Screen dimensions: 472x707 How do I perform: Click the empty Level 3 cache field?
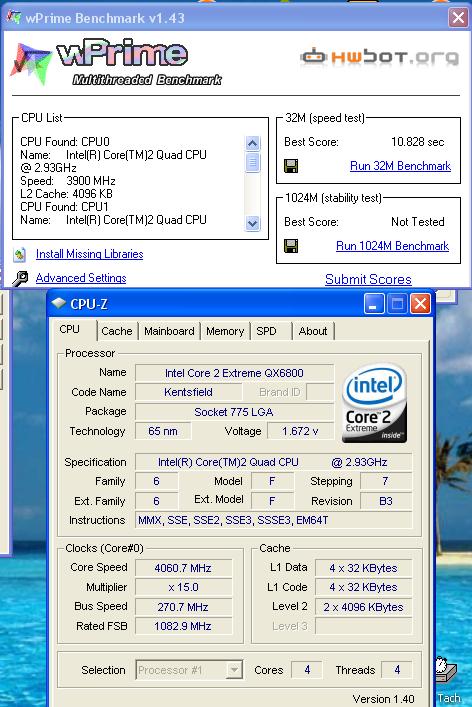click(363, 626)
